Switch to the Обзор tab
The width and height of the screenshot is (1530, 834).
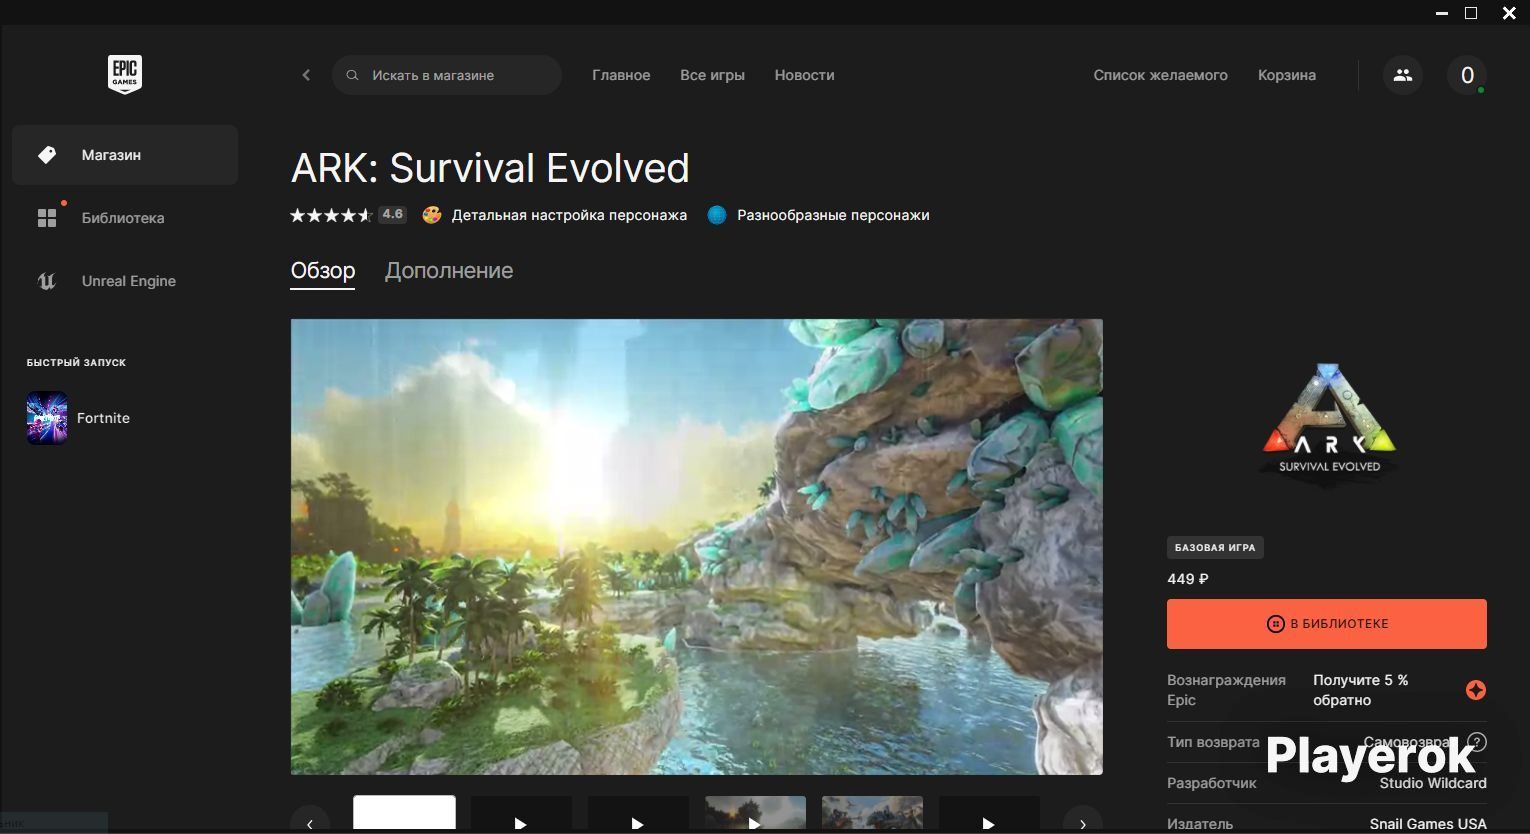(x=323, y=271)
